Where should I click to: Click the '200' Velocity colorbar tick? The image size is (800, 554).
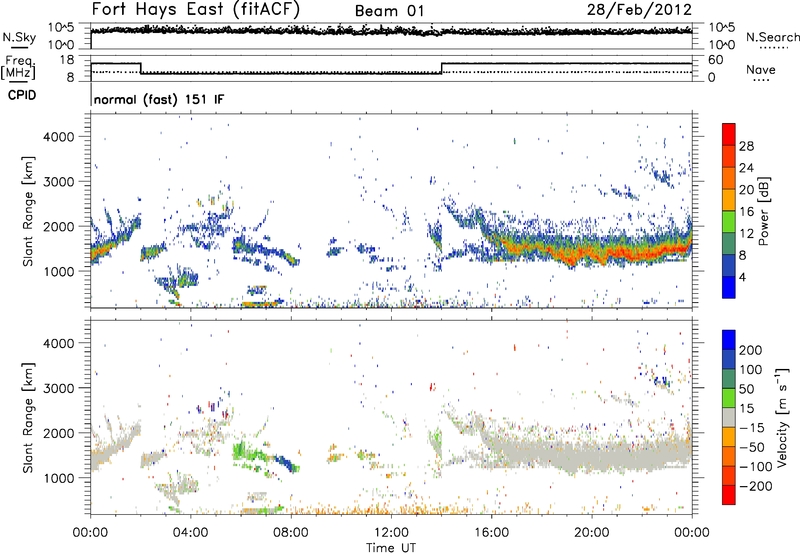pyautogui.click(x=751, y=350)
